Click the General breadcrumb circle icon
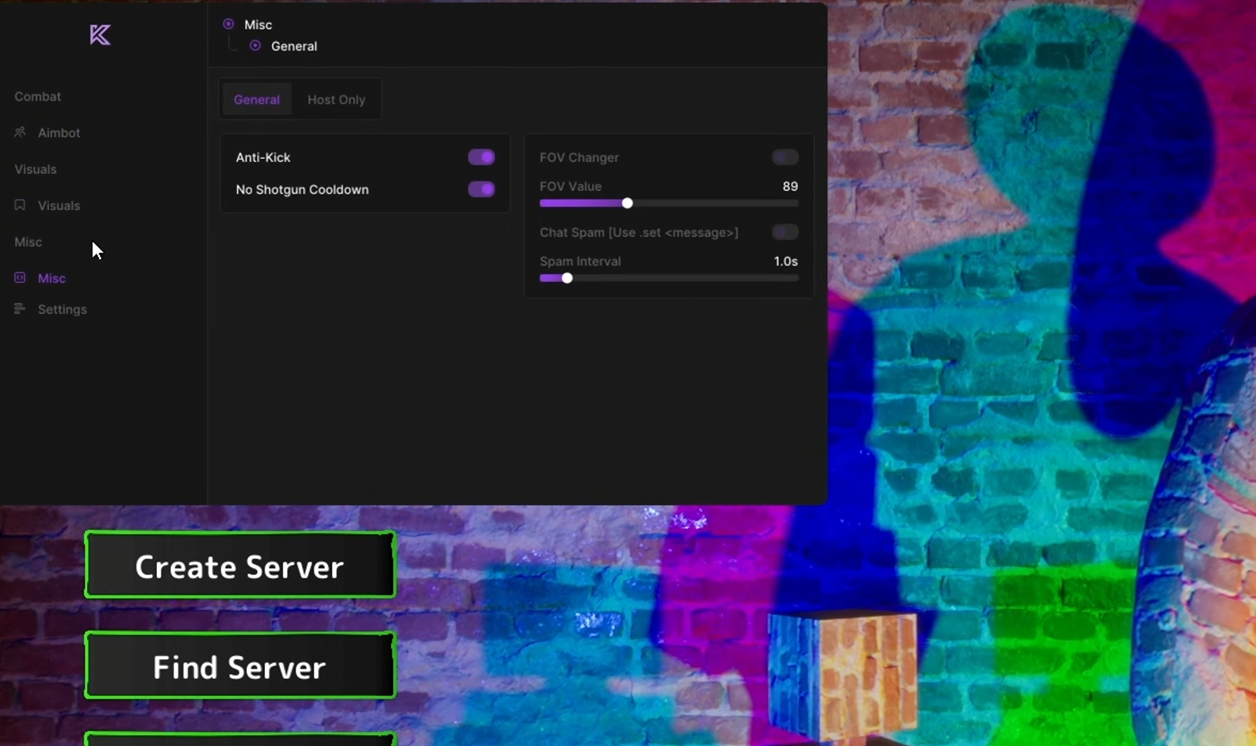 click(256, 46)
